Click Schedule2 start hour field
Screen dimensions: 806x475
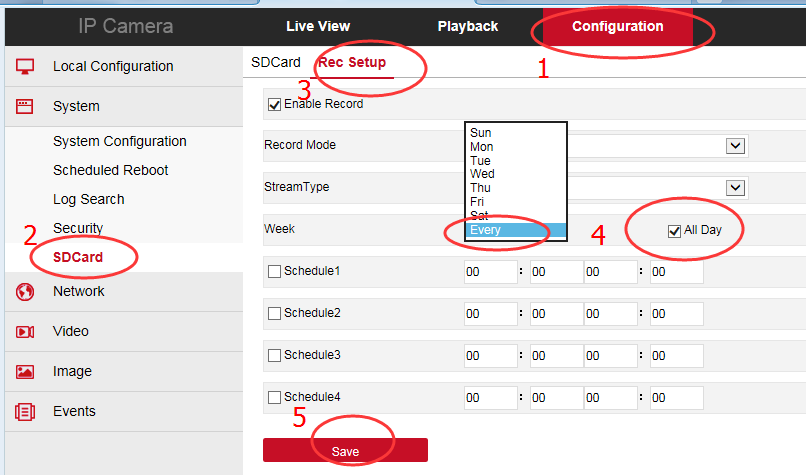(490, 314)
